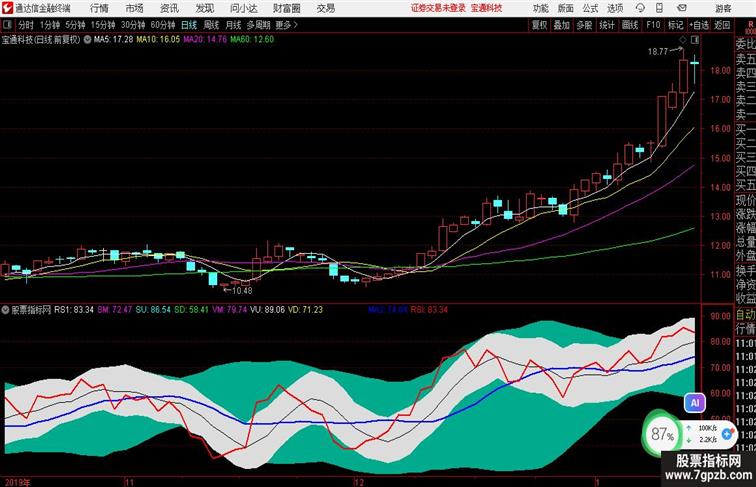
Task: Switch to 60分钟 chart period
Action: coord(162,25)
